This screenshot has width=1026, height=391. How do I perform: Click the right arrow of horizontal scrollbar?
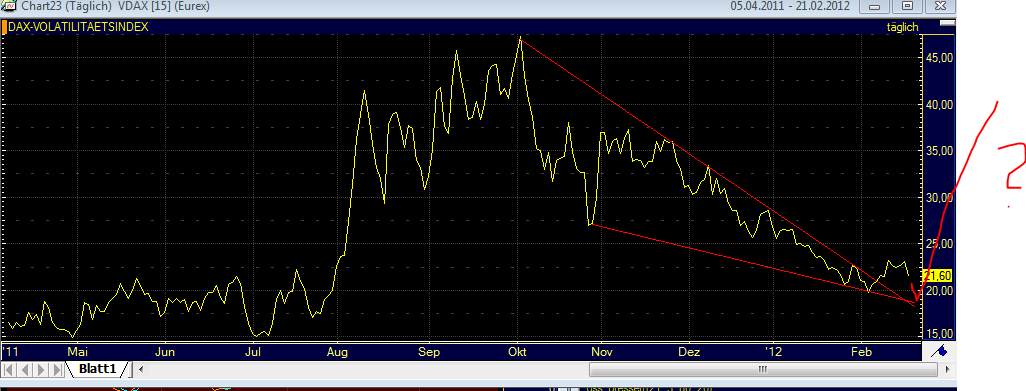tap(948, 370)
